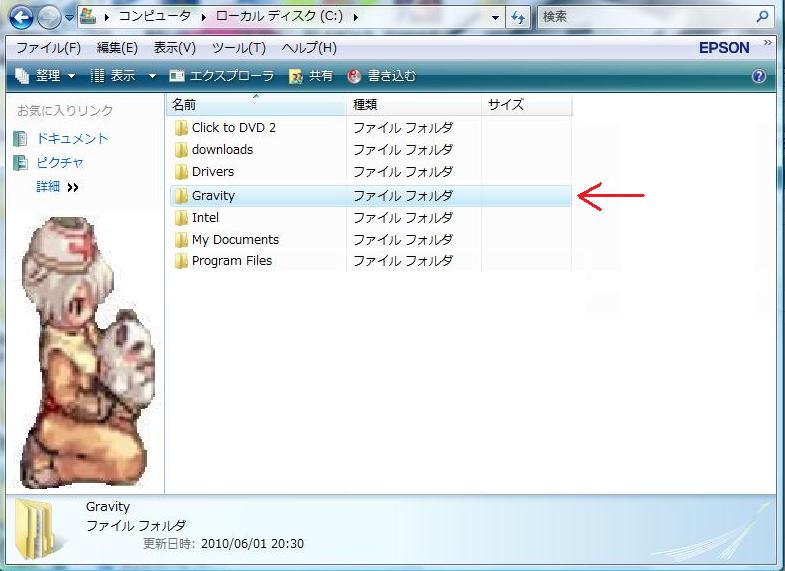Select the Click to DVD 2 folder
The height and width of the screenshot is (571, 785).
[233, 128]
